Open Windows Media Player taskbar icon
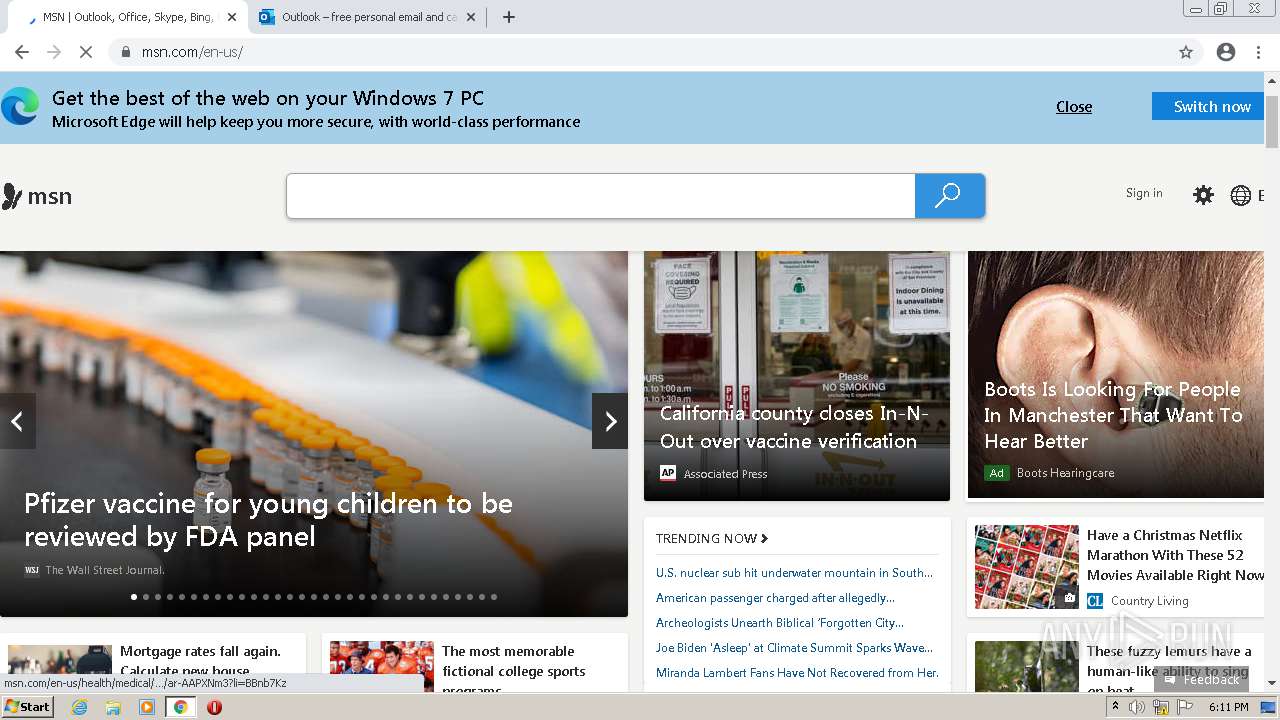 (x=147, y=707)
